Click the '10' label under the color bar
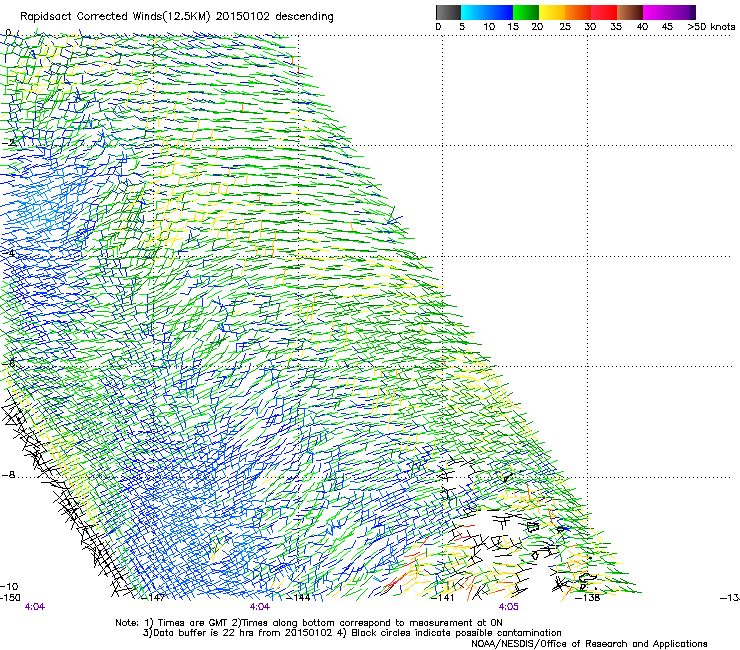Image resolution: width=740 pixels, height=650 pixels. click(x=489, y=27)
